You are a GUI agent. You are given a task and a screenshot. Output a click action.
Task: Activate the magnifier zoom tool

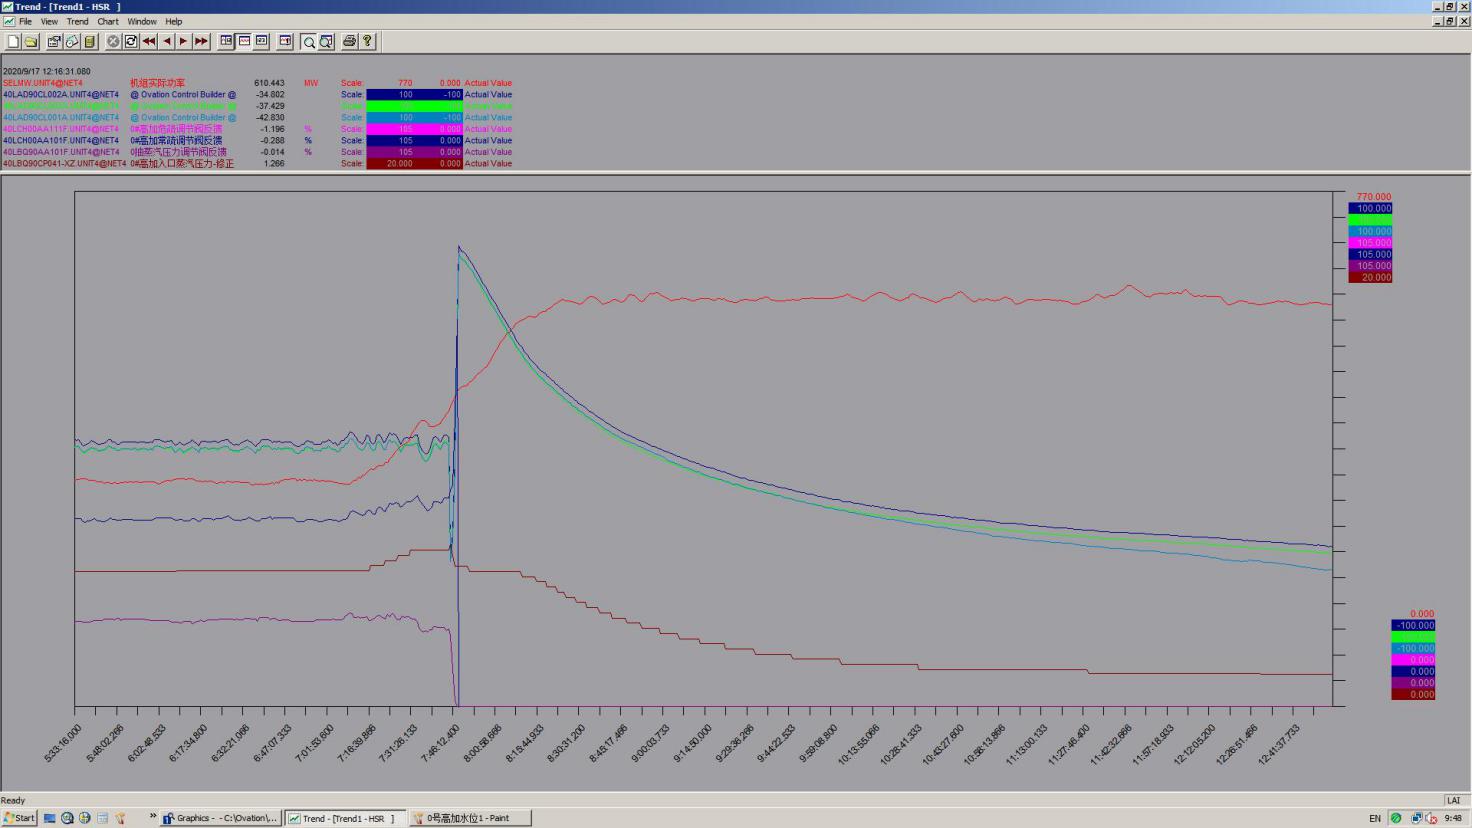tap(309, 41)
